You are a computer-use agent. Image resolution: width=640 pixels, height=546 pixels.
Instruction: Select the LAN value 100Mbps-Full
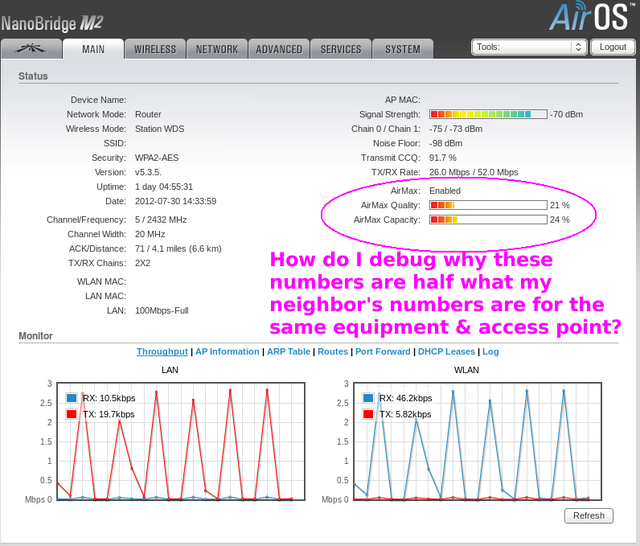coord(162,311)
